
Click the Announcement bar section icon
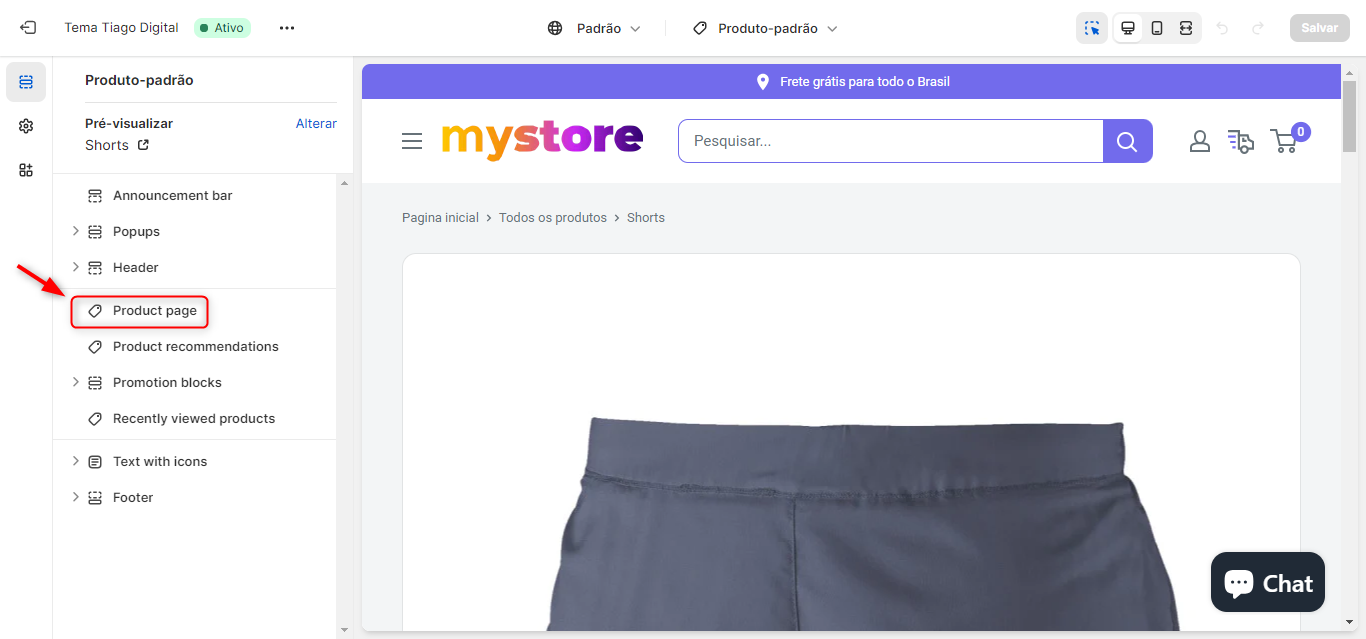[95, 196]
